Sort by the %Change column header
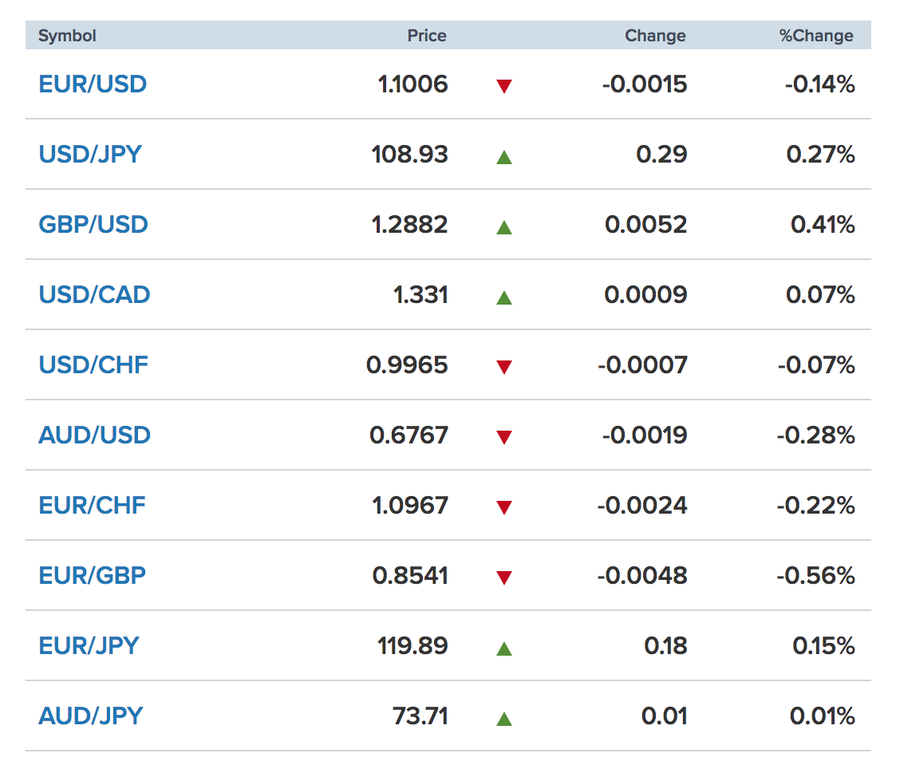The width and height of the screenshot is (900, 764). [x=816, y=36]
